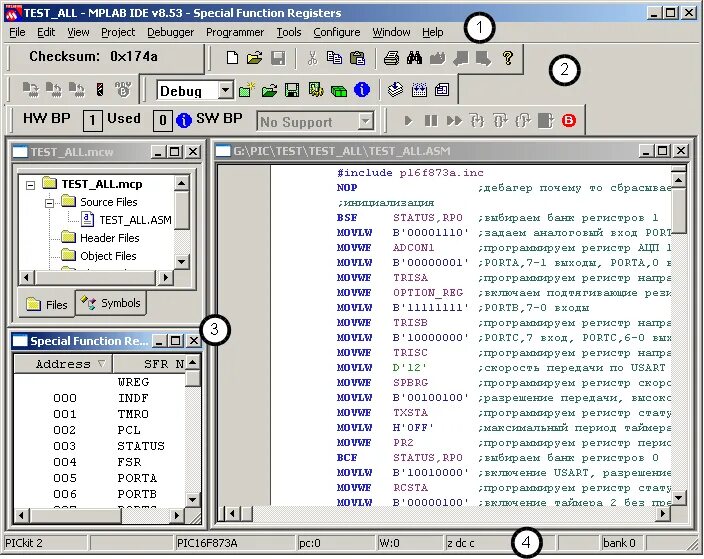Click the blue info icon after Package
Screen dimensions: 704x559
[x=362, y=90]
